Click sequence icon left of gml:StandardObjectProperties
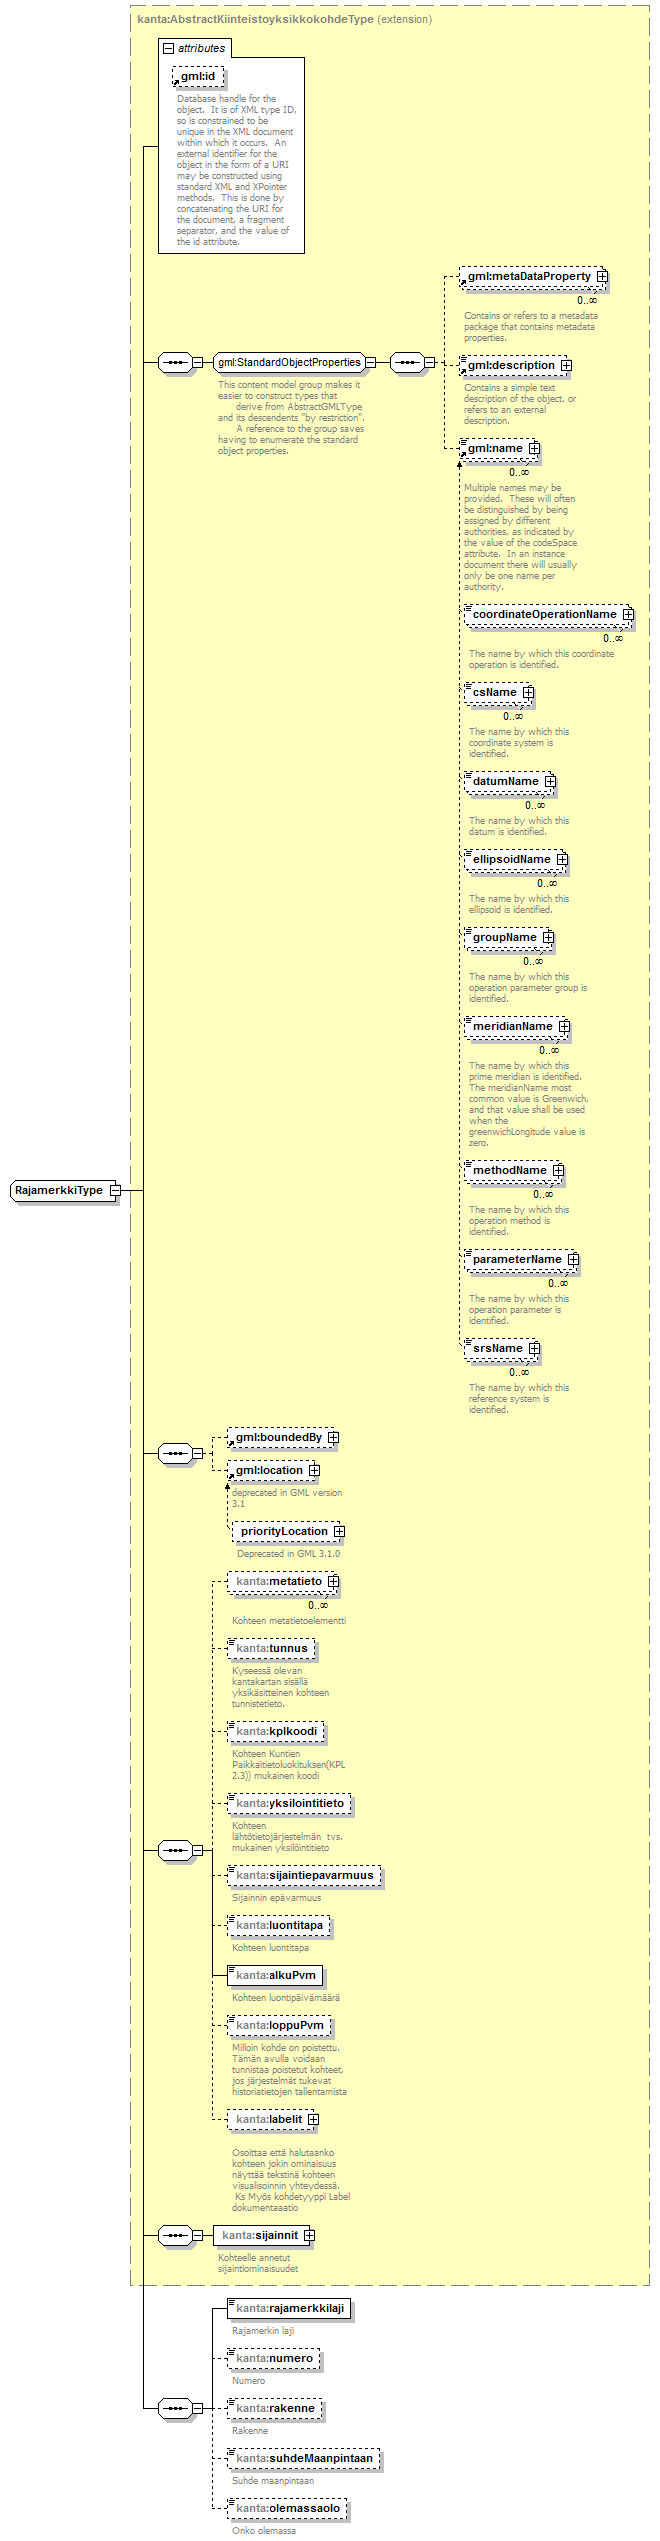 (176, 362)
